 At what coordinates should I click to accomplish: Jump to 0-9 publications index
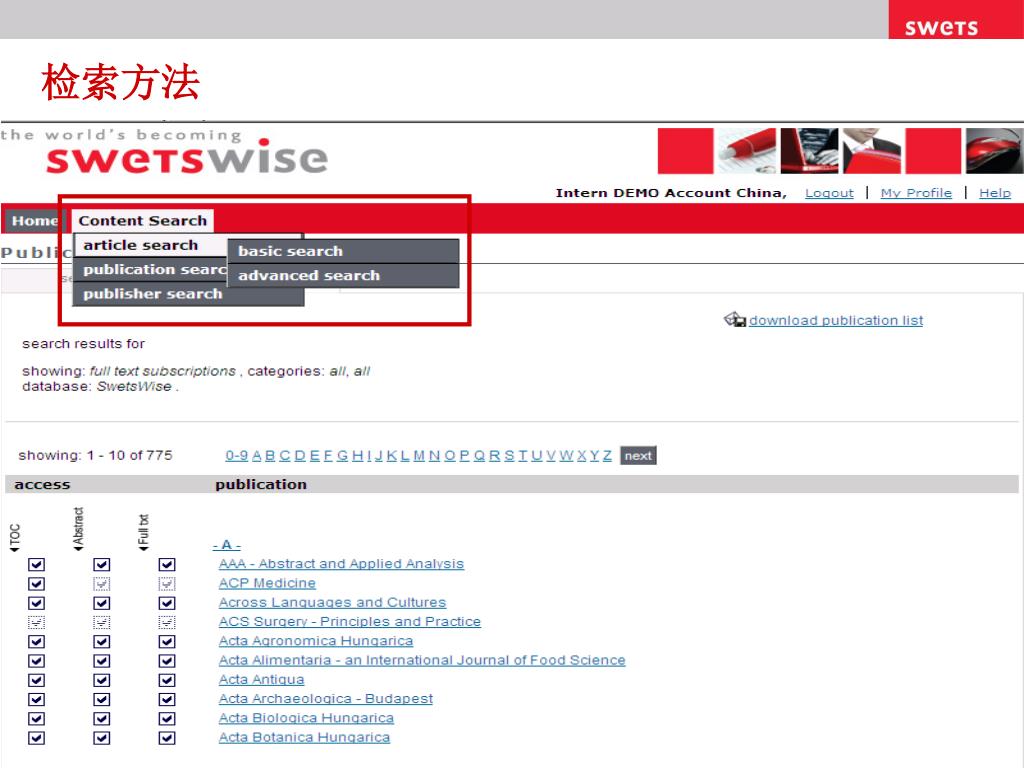(236, 455)
